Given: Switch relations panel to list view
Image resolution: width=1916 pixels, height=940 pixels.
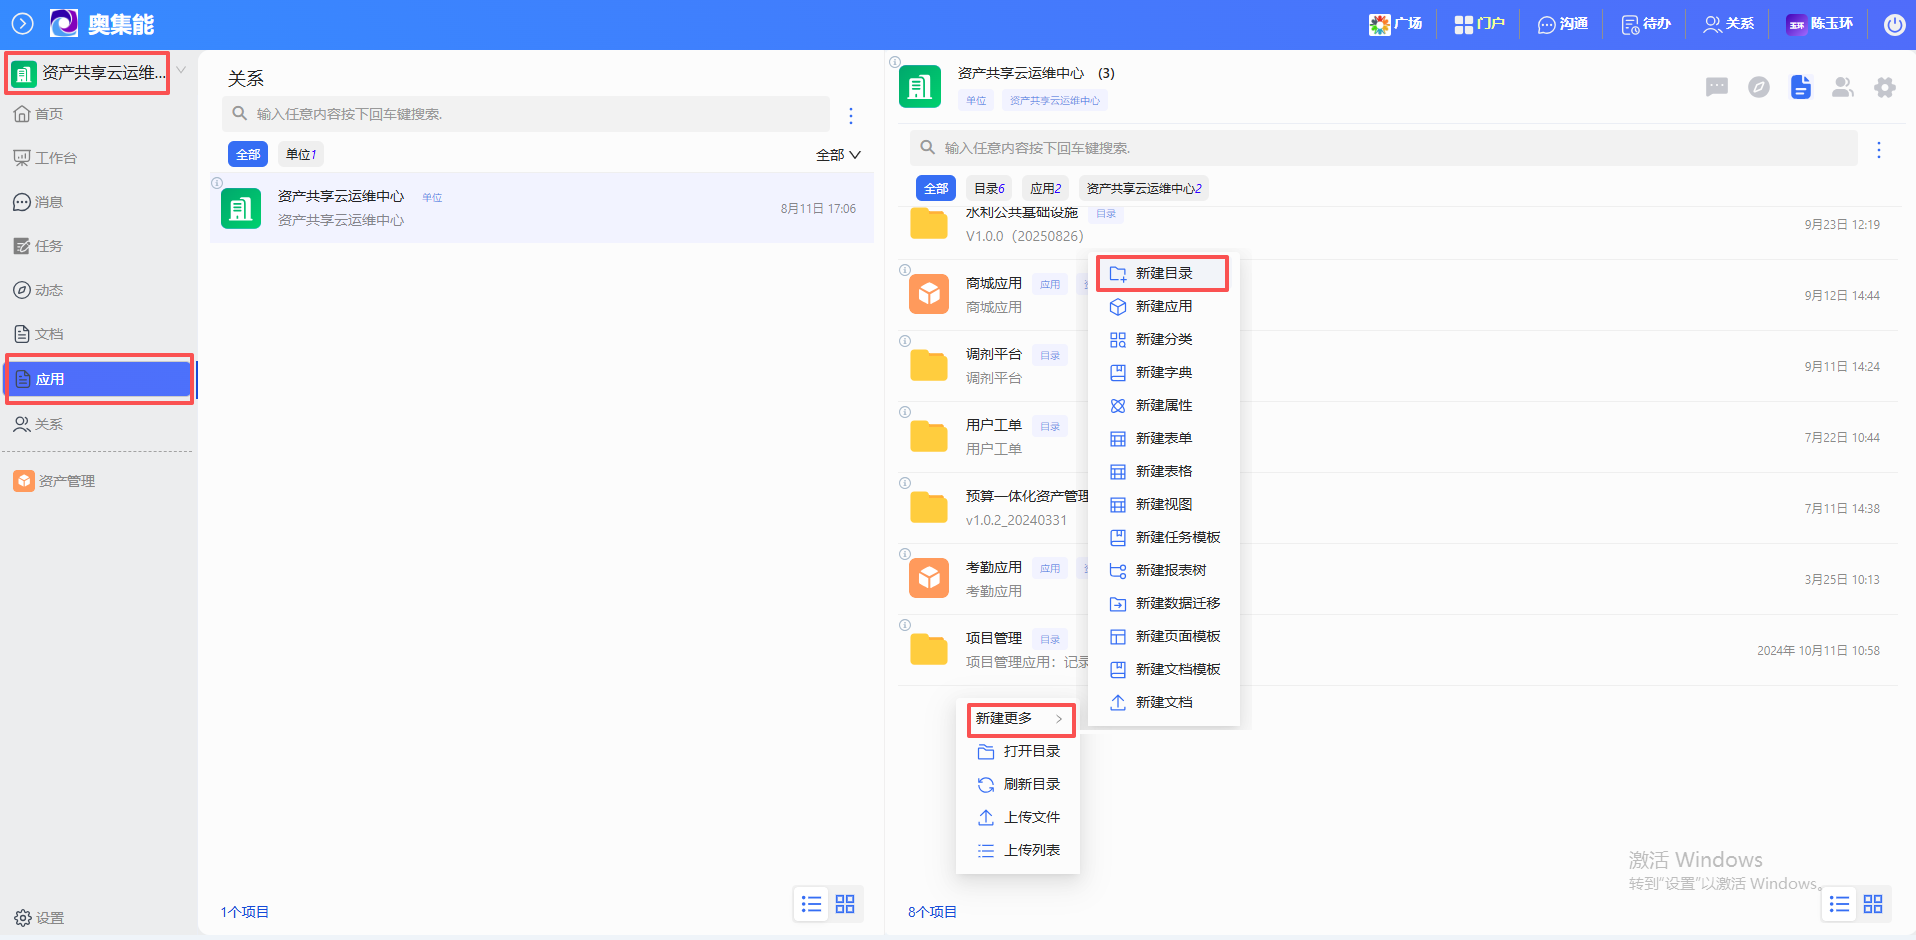Looking at the screenshot, I should pyautogui.click(x=811, y=904).
